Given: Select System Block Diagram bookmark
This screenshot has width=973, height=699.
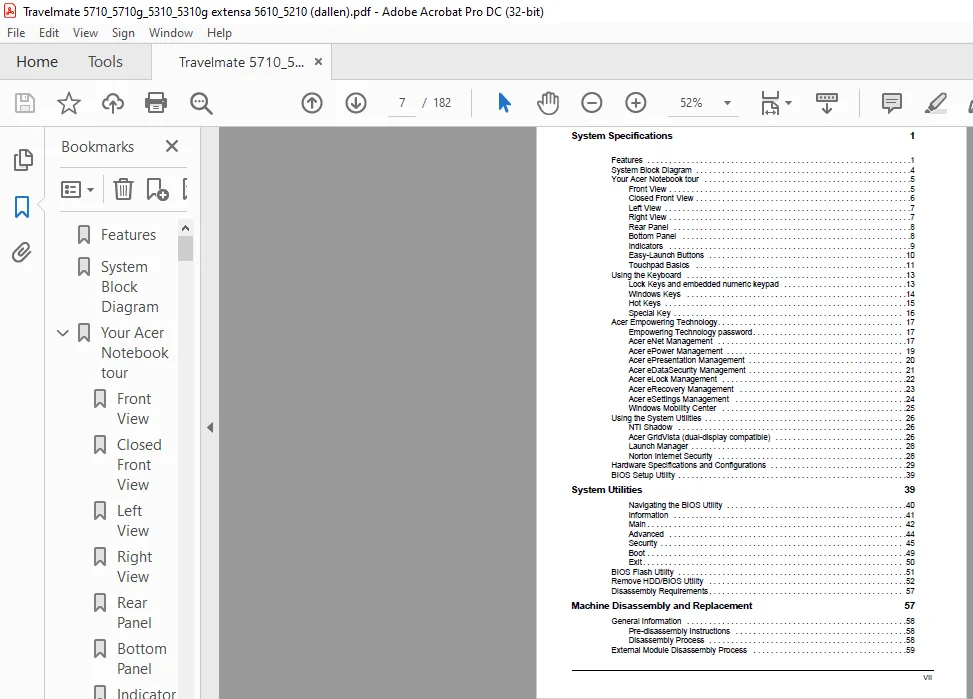Looking at the screenshot, I should (130, 287).
